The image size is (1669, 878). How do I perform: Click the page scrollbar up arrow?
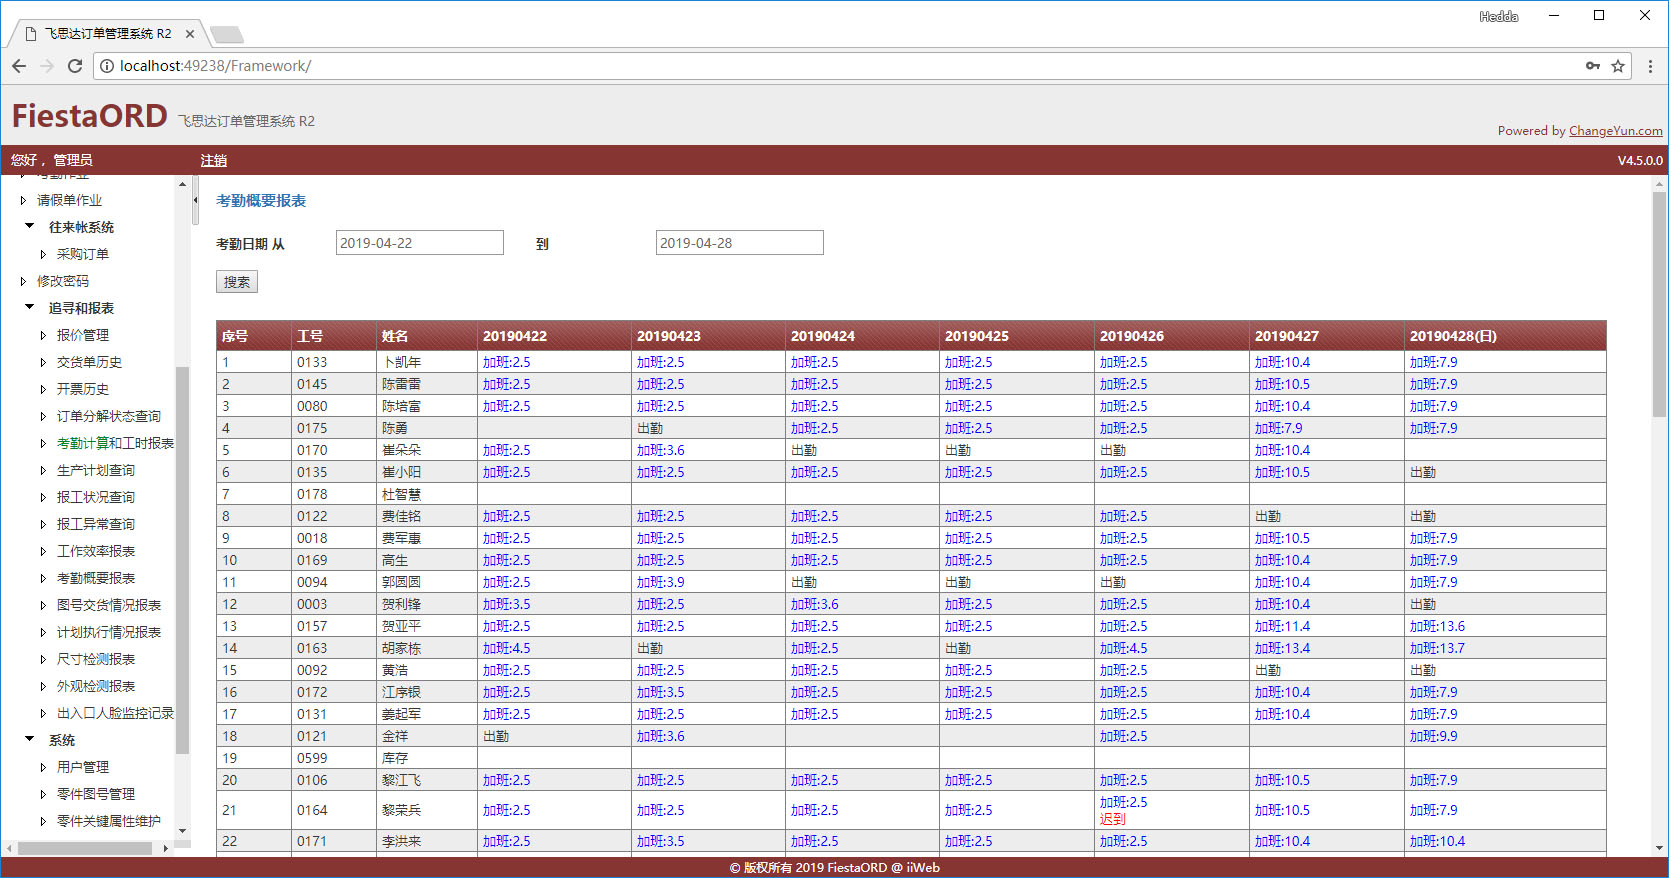coord(1660,184)
